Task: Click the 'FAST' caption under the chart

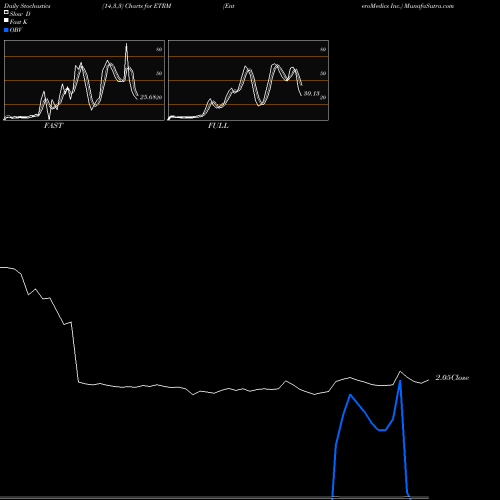Action: click(x=54, y=126)
